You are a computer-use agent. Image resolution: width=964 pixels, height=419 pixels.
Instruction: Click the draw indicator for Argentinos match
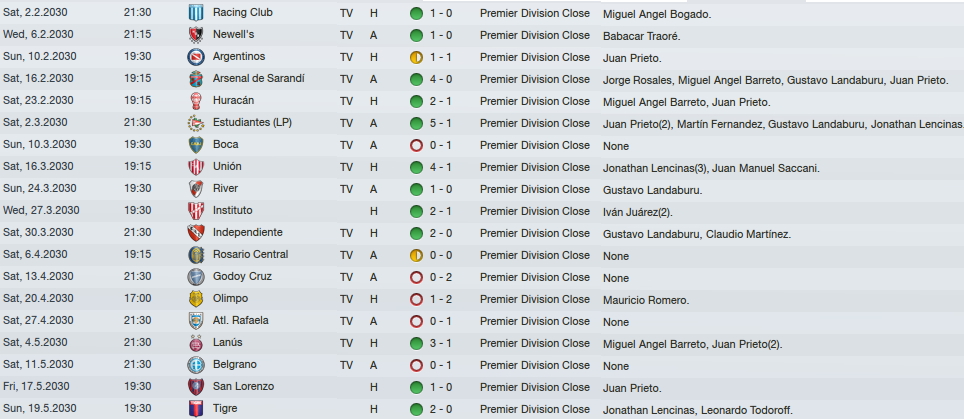(x=416, y=58)
